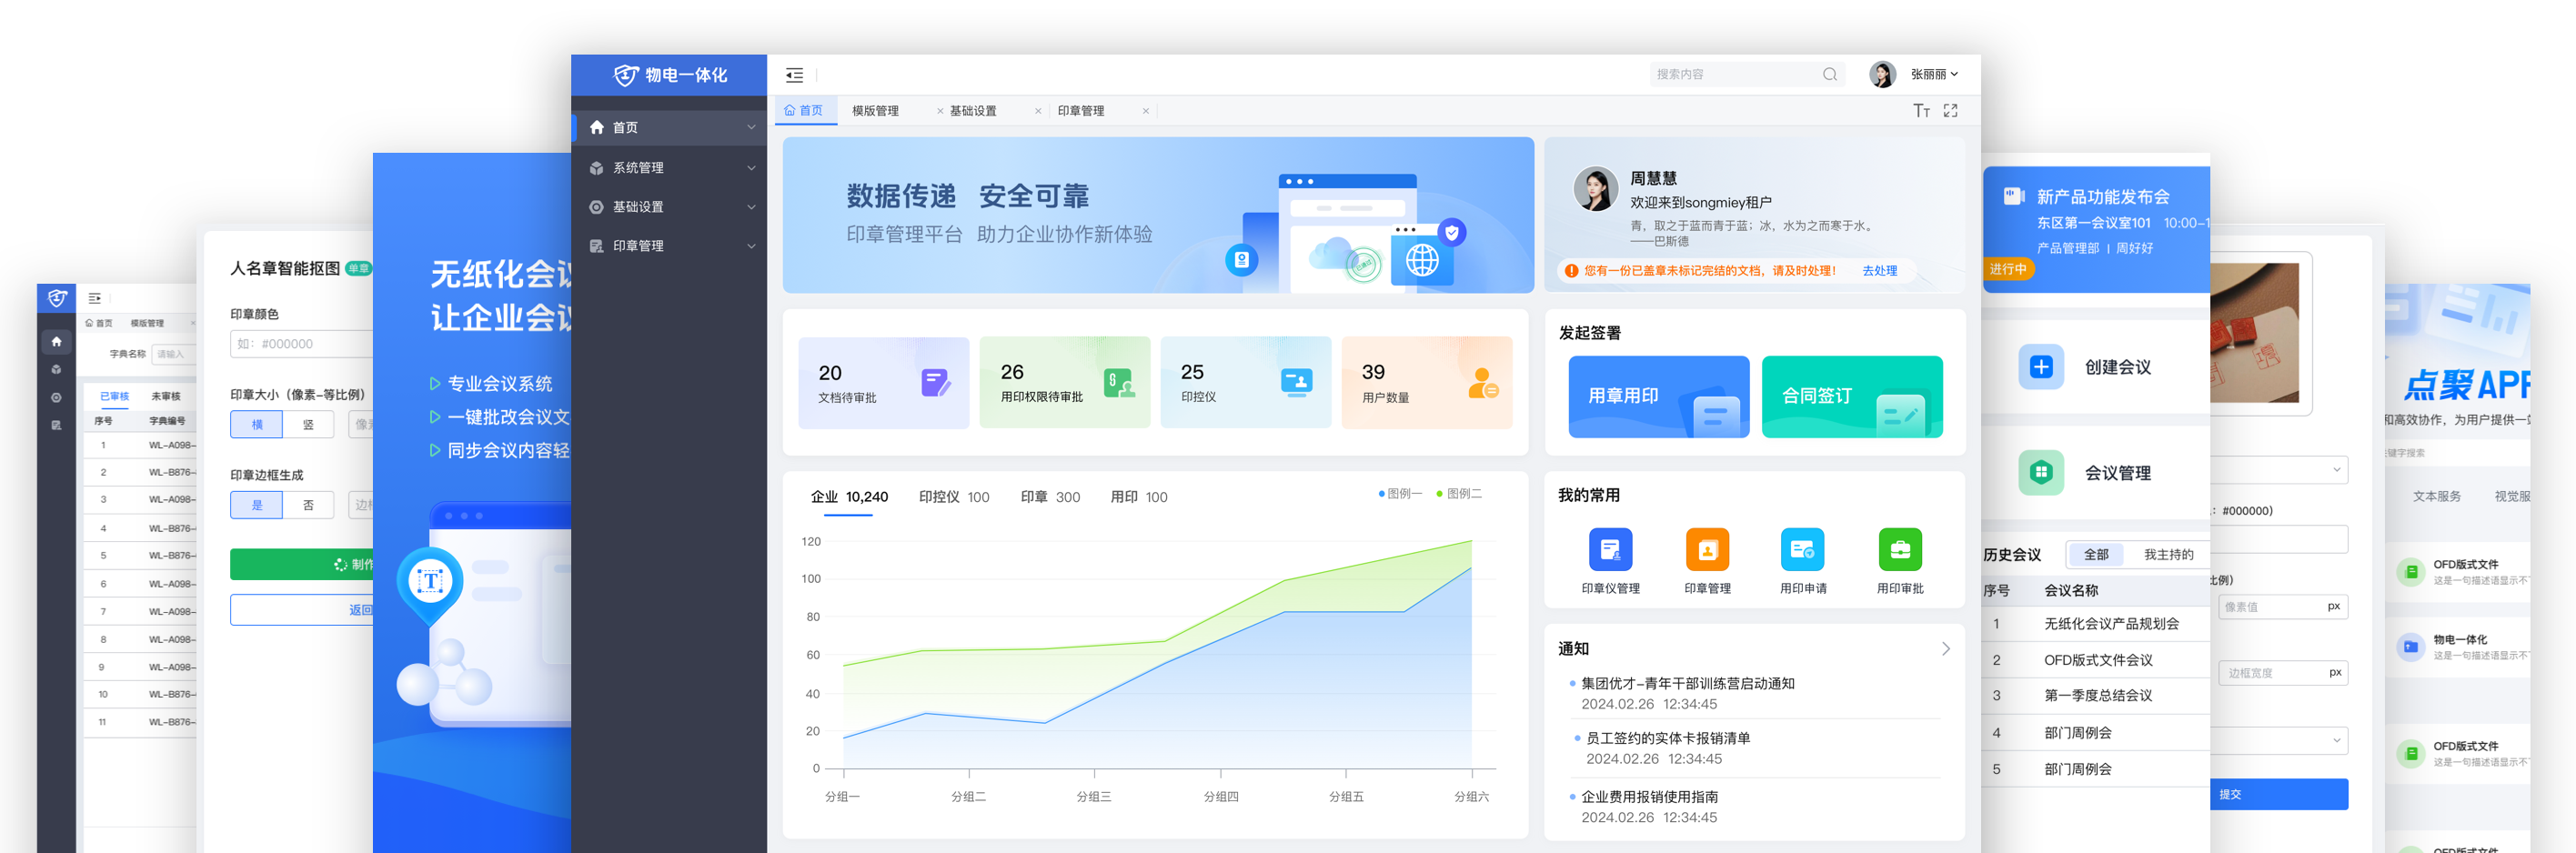Screen dimensions: 2576x853
Task: Open the 张丽丽 user dropdown
Action: tap(1933, 74)
